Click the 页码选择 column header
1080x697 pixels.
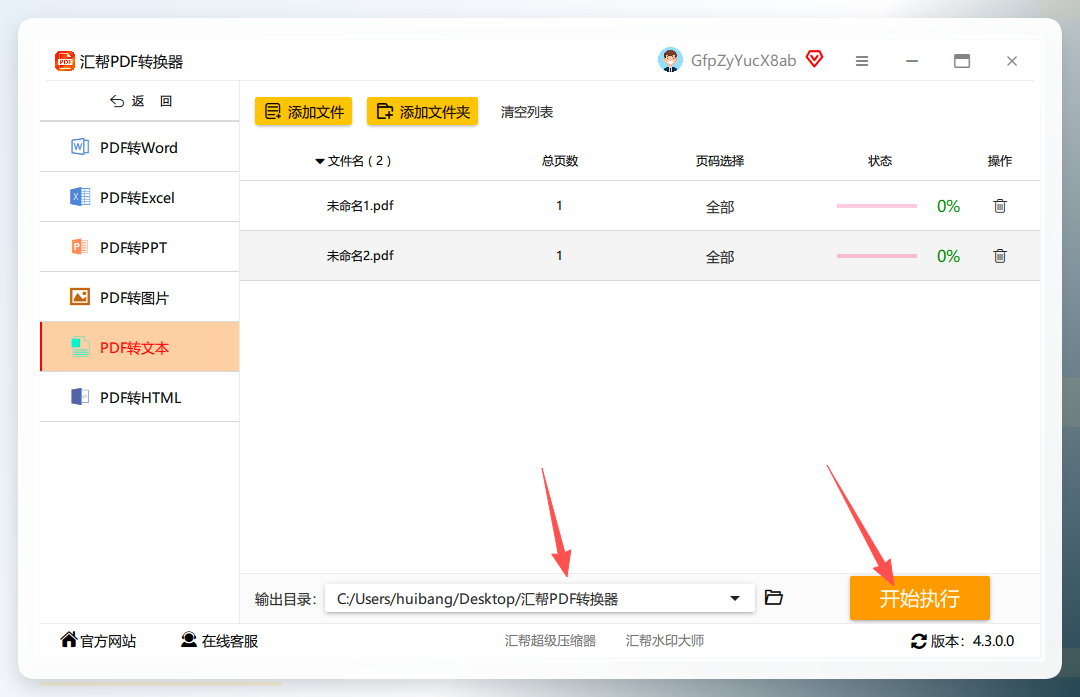[720, 161]
